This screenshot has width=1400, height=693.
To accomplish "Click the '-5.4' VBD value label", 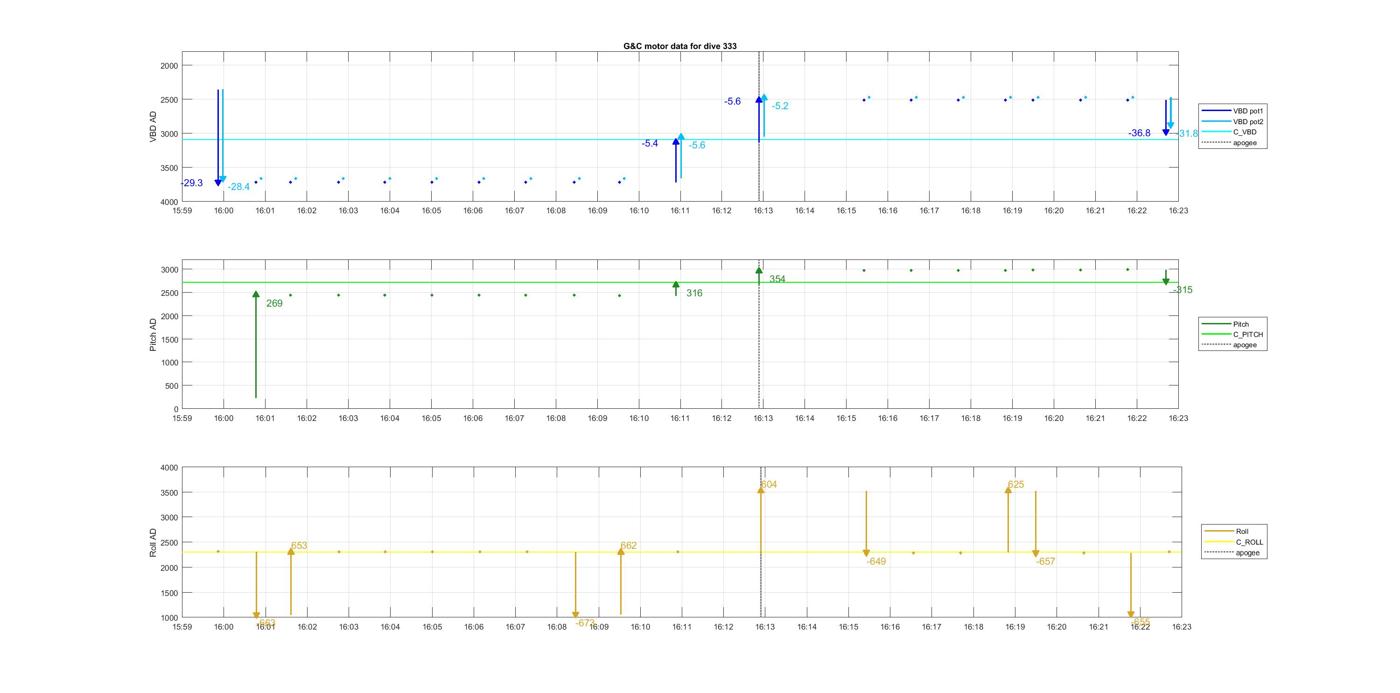I will [650, 144].
